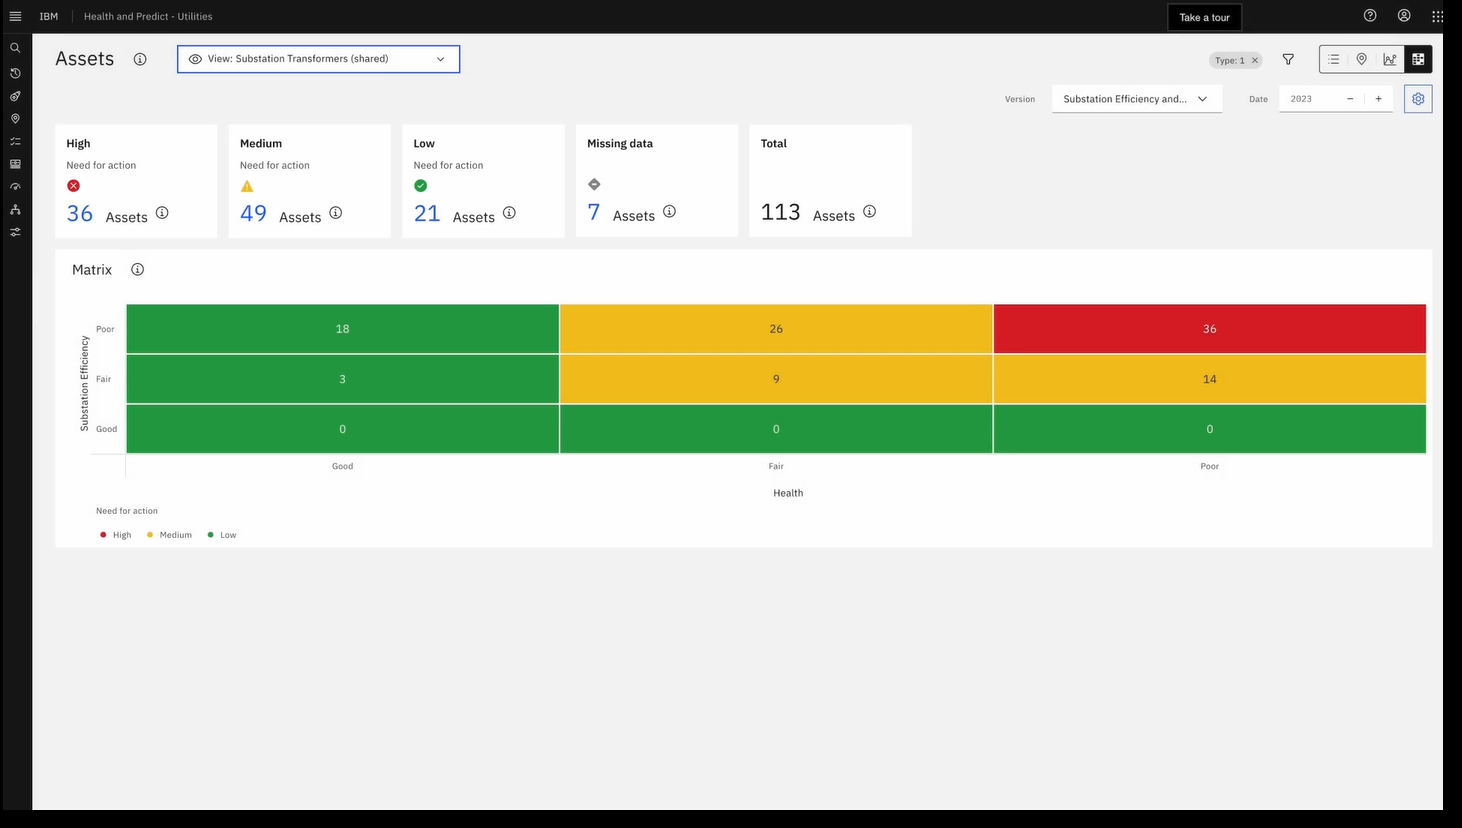Select the history icon in the sidebar
Viewport: 1462px width, 828px height.
click(15, 73)
